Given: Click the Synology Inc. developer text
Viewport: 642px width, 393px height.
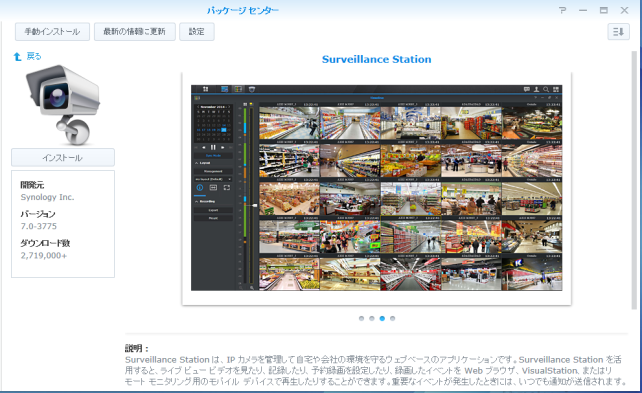Looking at the screenshot, I should coord(47,197).
